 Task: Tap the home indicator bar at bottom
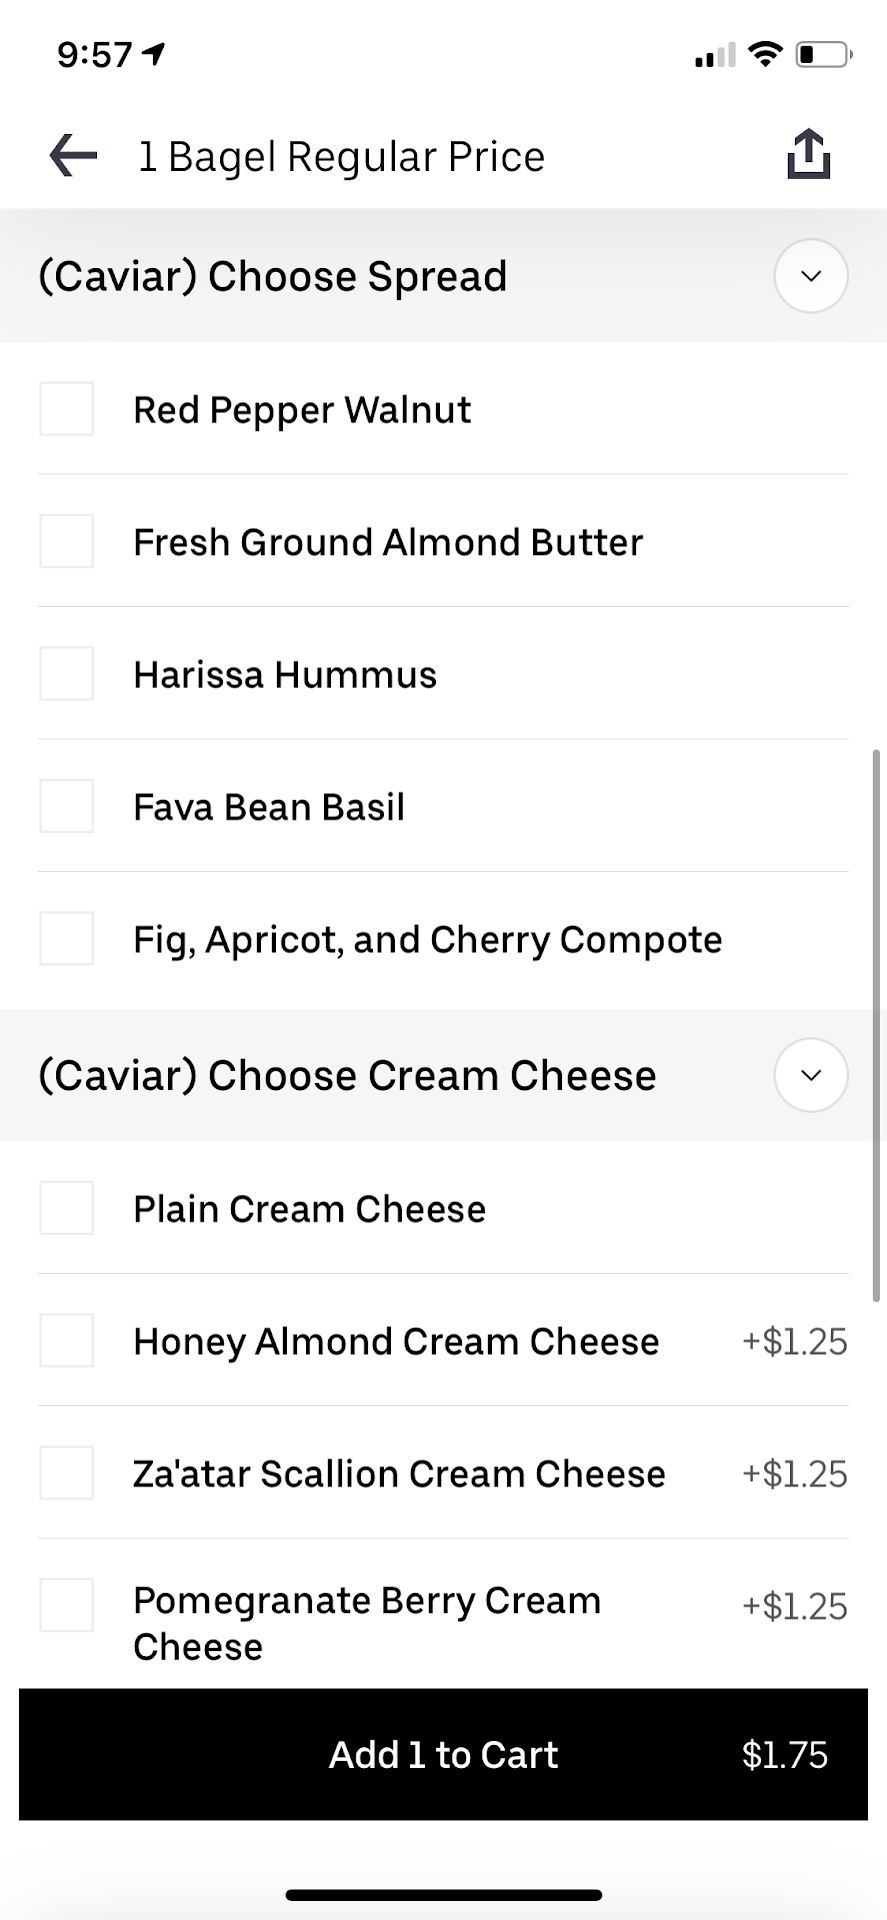(x=443, y=1894)
